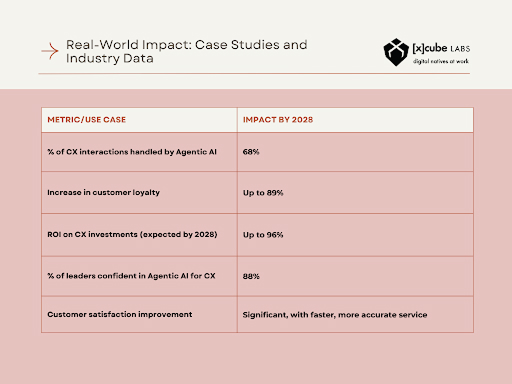
Task: Click the 'digital natives at work' tagline
Action: [441, 61]
